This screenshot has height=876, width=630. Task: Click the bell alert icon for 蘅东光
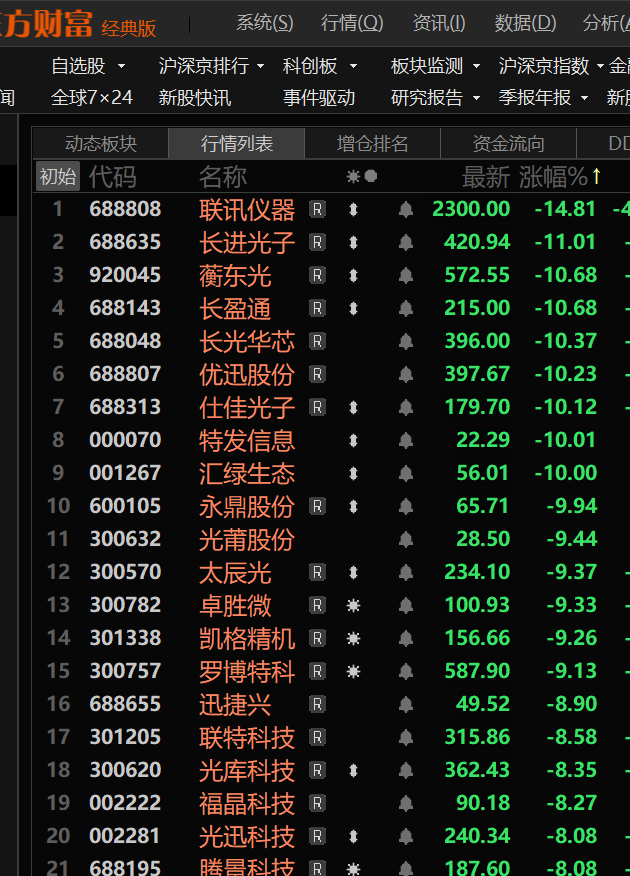[x=406, y=275]
